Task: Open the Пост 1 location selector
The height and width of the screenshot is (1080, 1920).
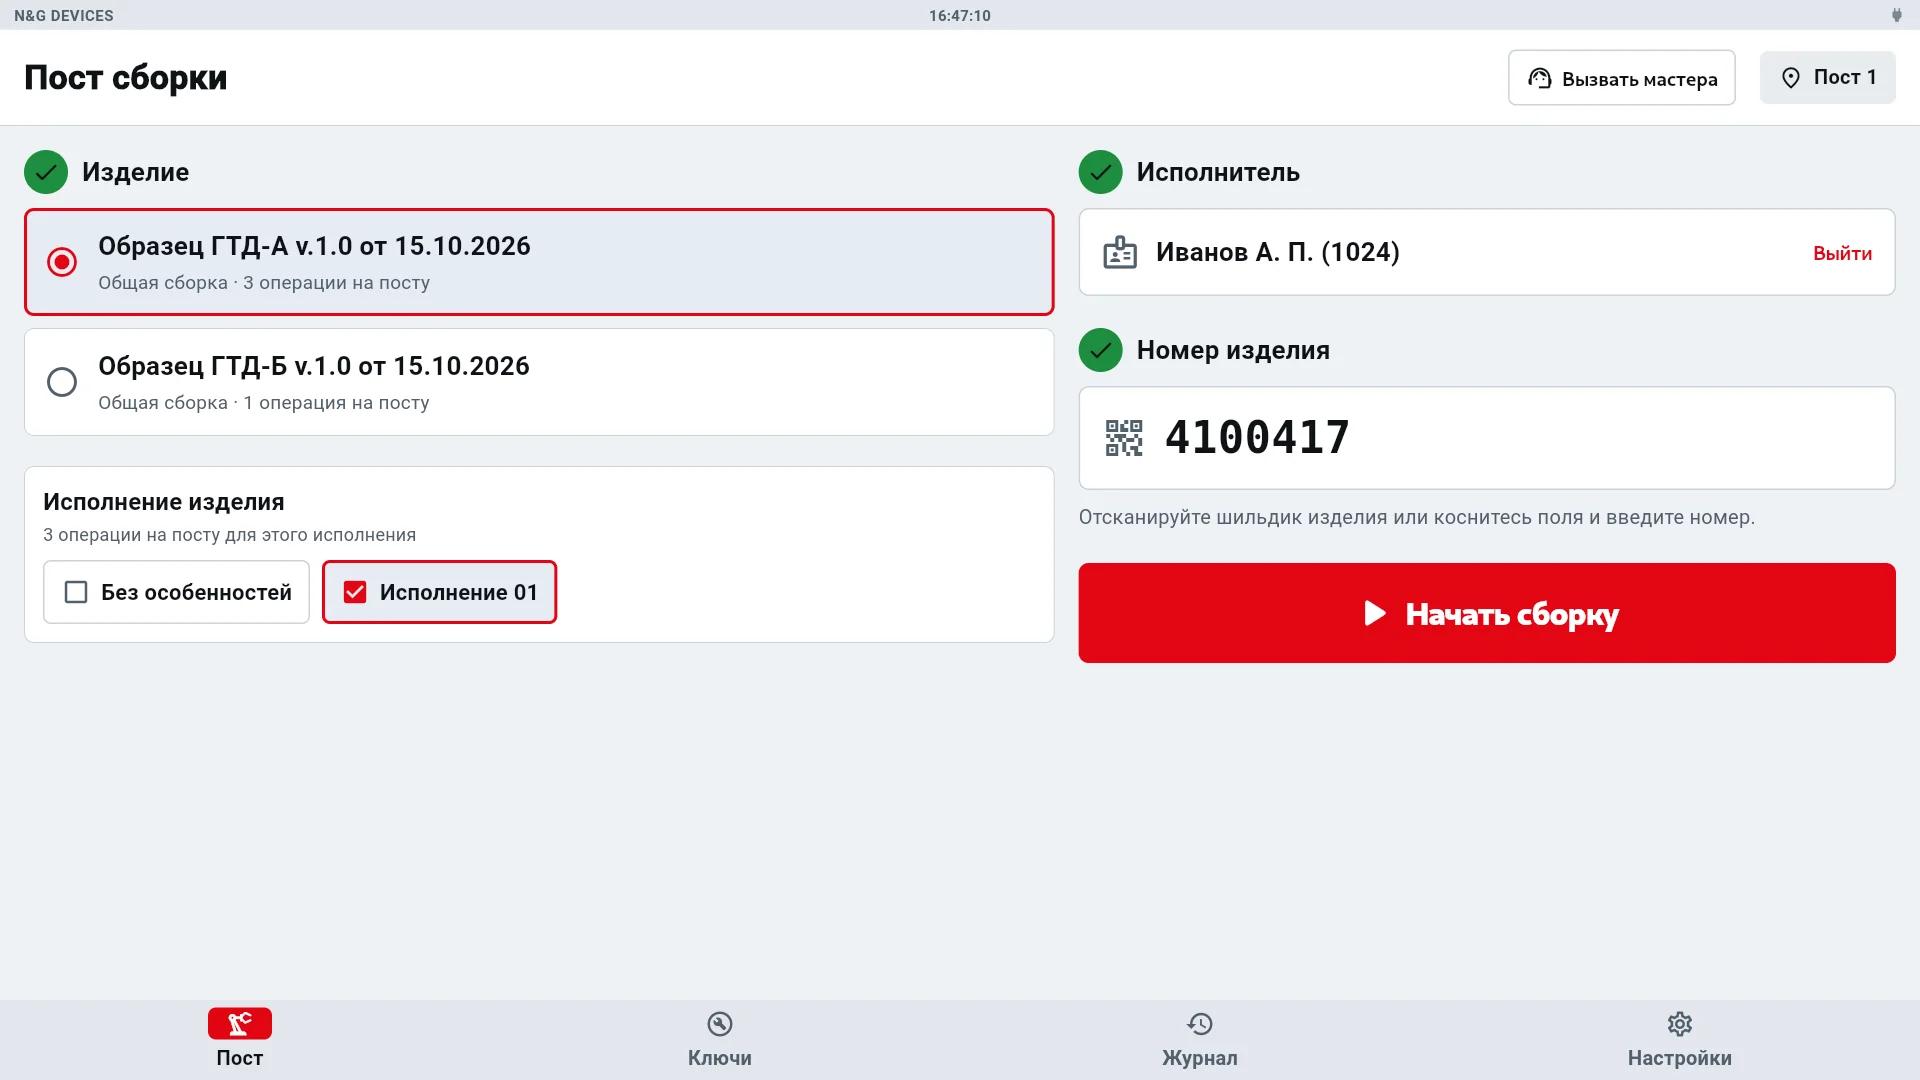Action: click(1828, 78)
